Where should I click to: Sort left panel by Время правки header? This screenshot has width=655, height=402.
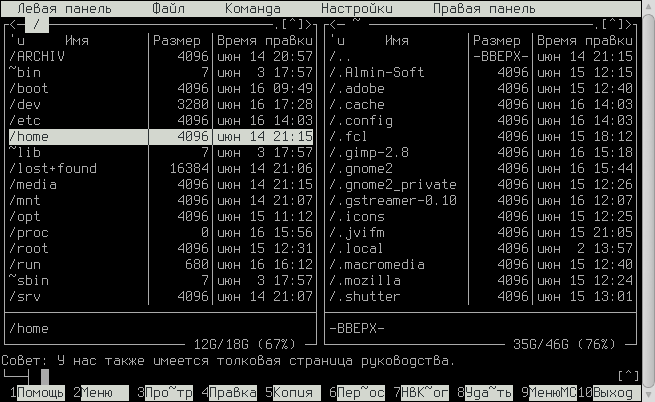[265, 41]
